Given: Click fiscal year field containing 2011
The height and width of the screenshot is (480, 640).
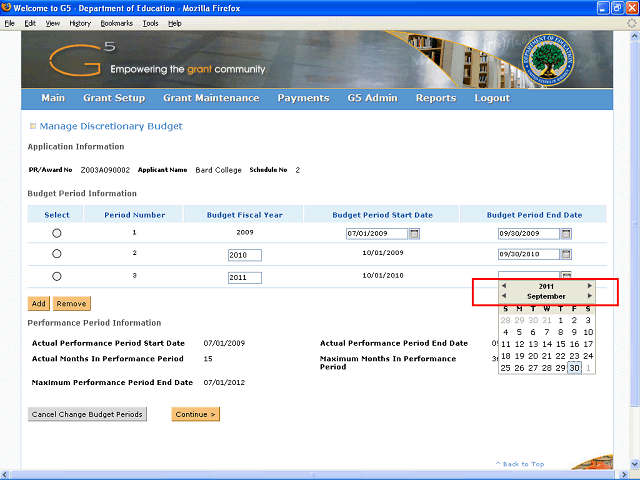Looking at the screenshot, I should tap(244, 277).
